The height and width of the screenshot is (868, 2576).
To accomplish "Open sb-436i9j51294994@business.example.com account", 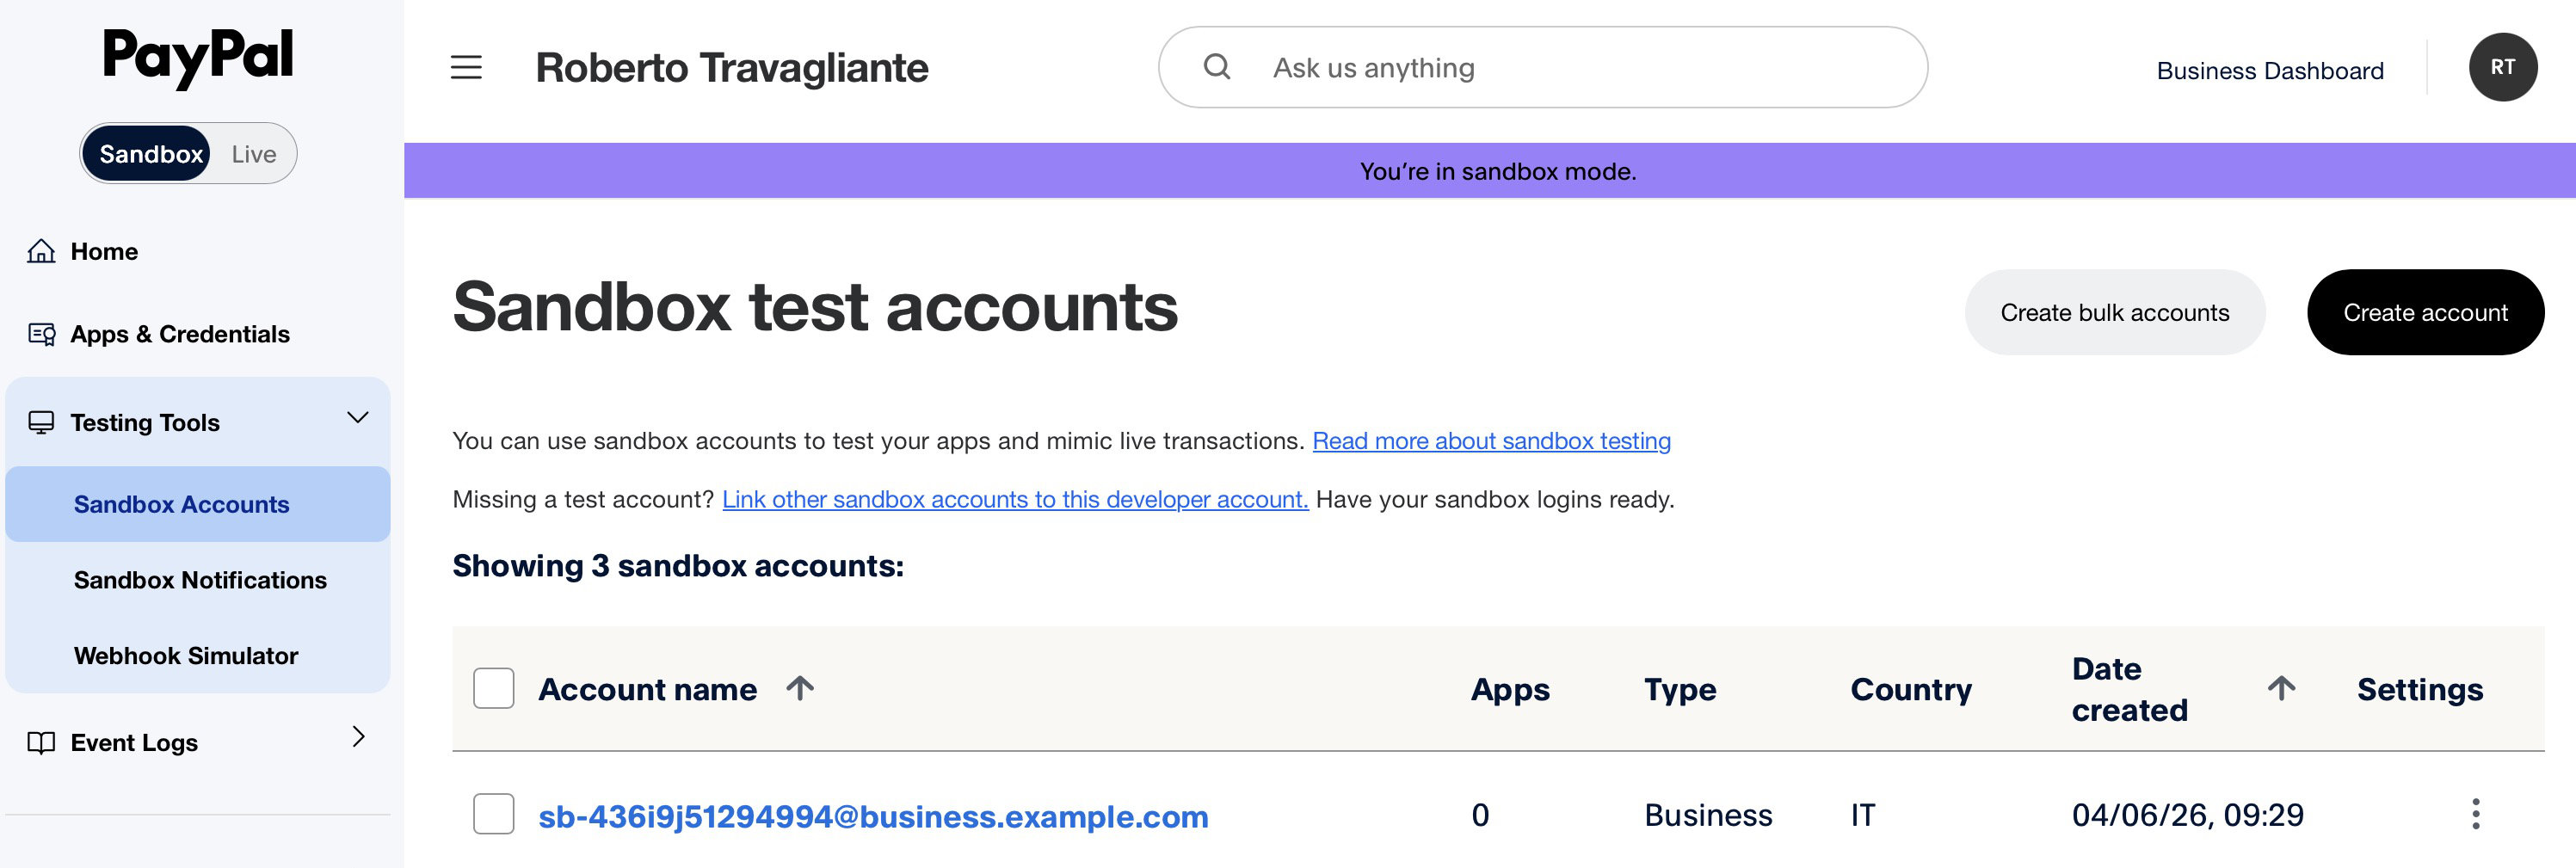I will tap(873, 817).
